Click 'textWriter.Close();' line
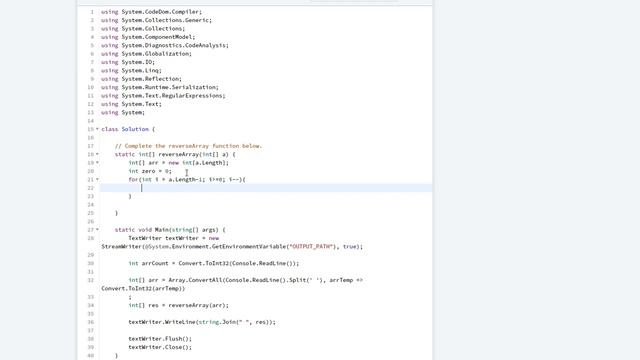The image size is (640, 360). [x=160, y=347]
